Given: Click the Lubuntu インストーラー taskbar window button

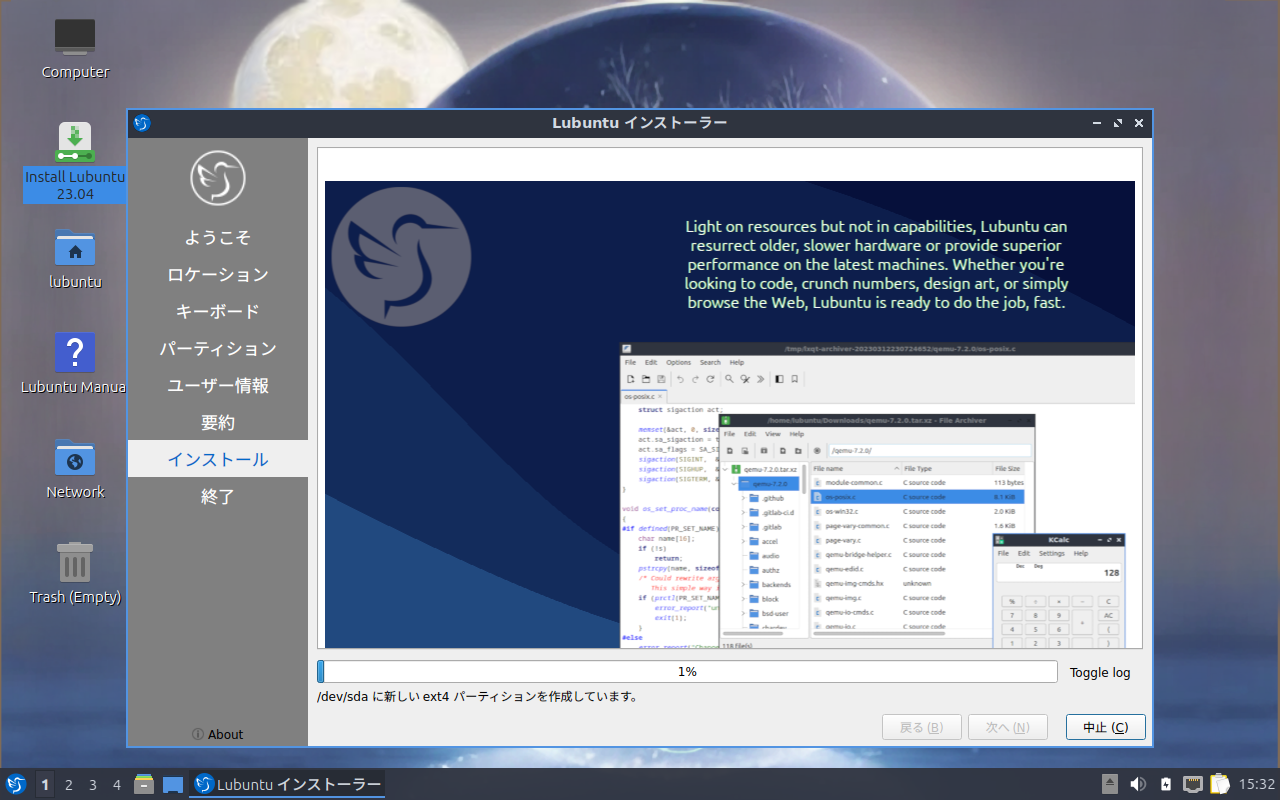Looking at the screenshot, I should pos(287,784).
